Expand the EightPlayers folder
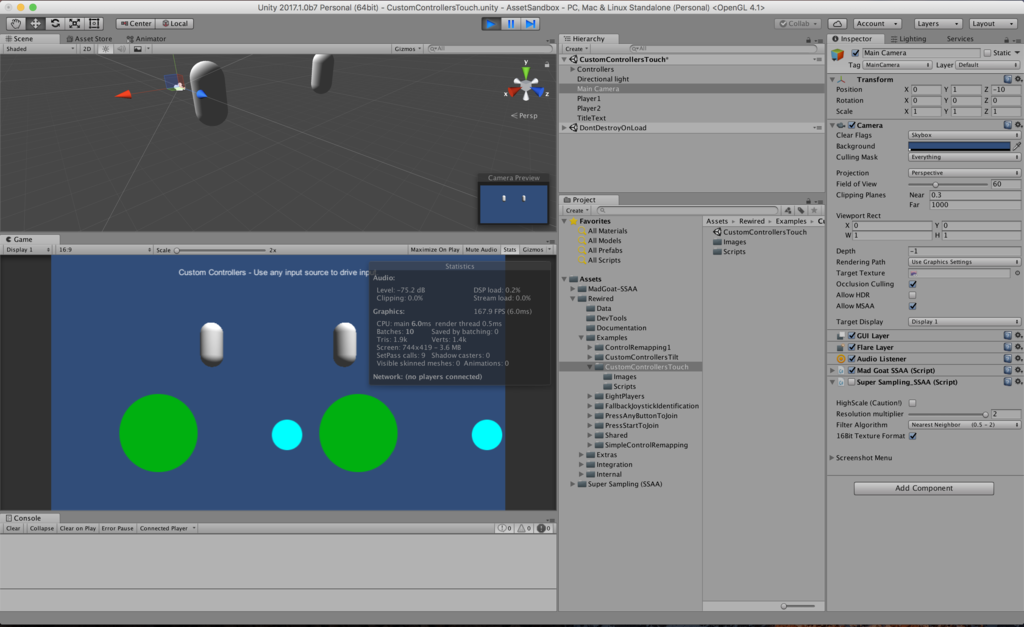Viewport: 1024px width, 627px height. point(590,396)
